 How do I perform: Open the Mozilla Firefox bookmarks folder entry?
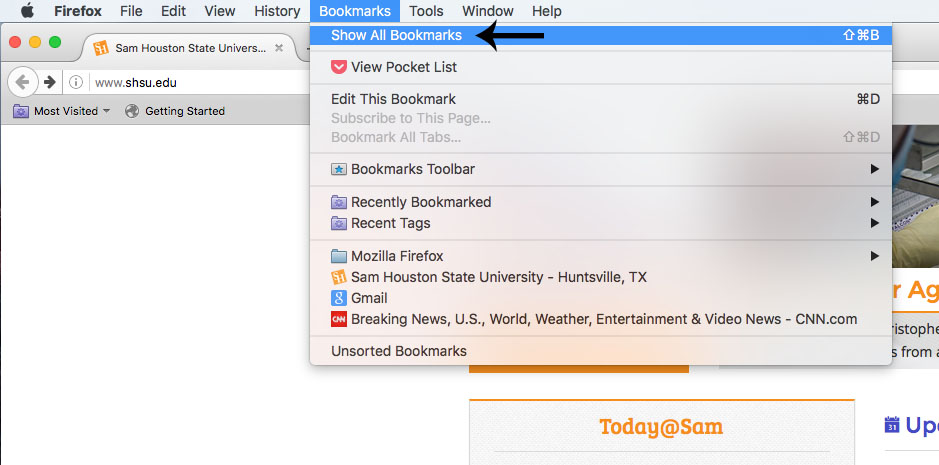click(x=601, y=256)
